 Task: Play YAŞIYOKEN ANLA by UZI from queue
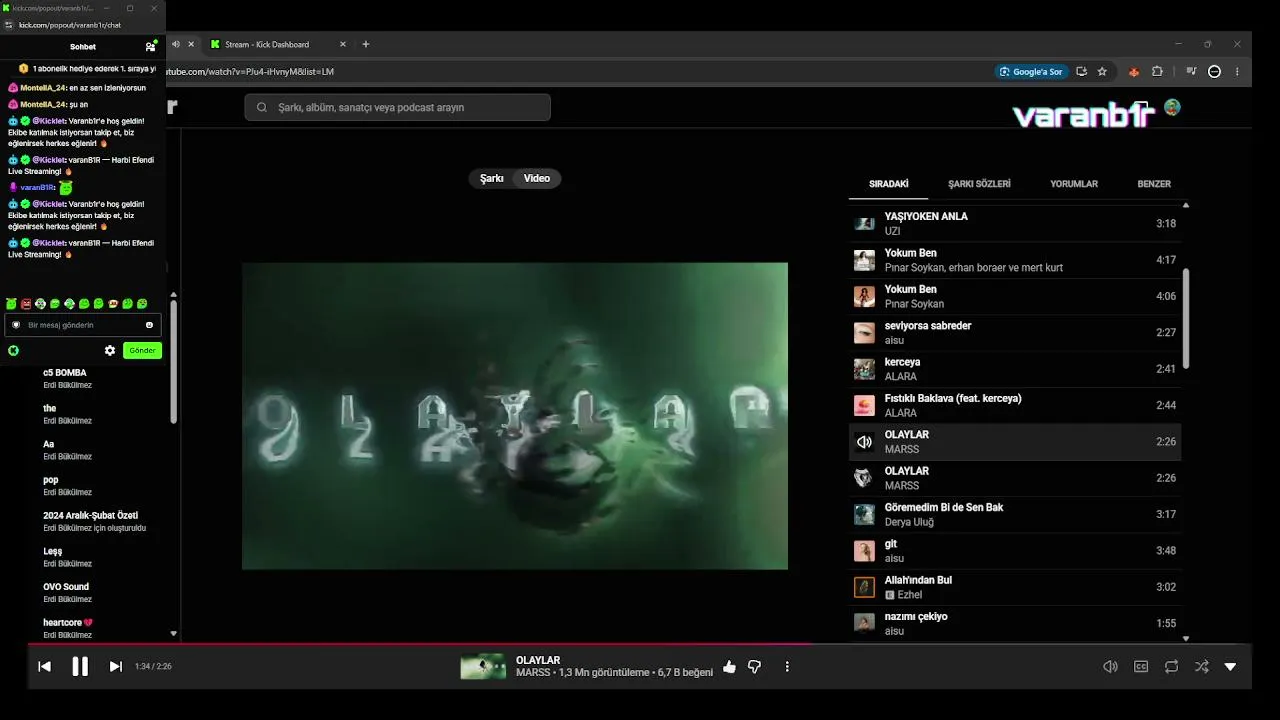point(1015,224)
